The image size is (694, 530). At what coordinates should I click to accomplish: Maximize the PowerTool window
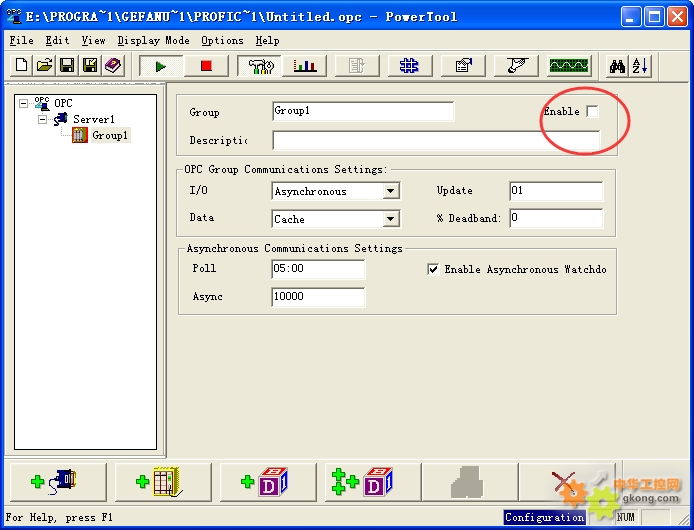pyautogui.click(x=654, y=17)
